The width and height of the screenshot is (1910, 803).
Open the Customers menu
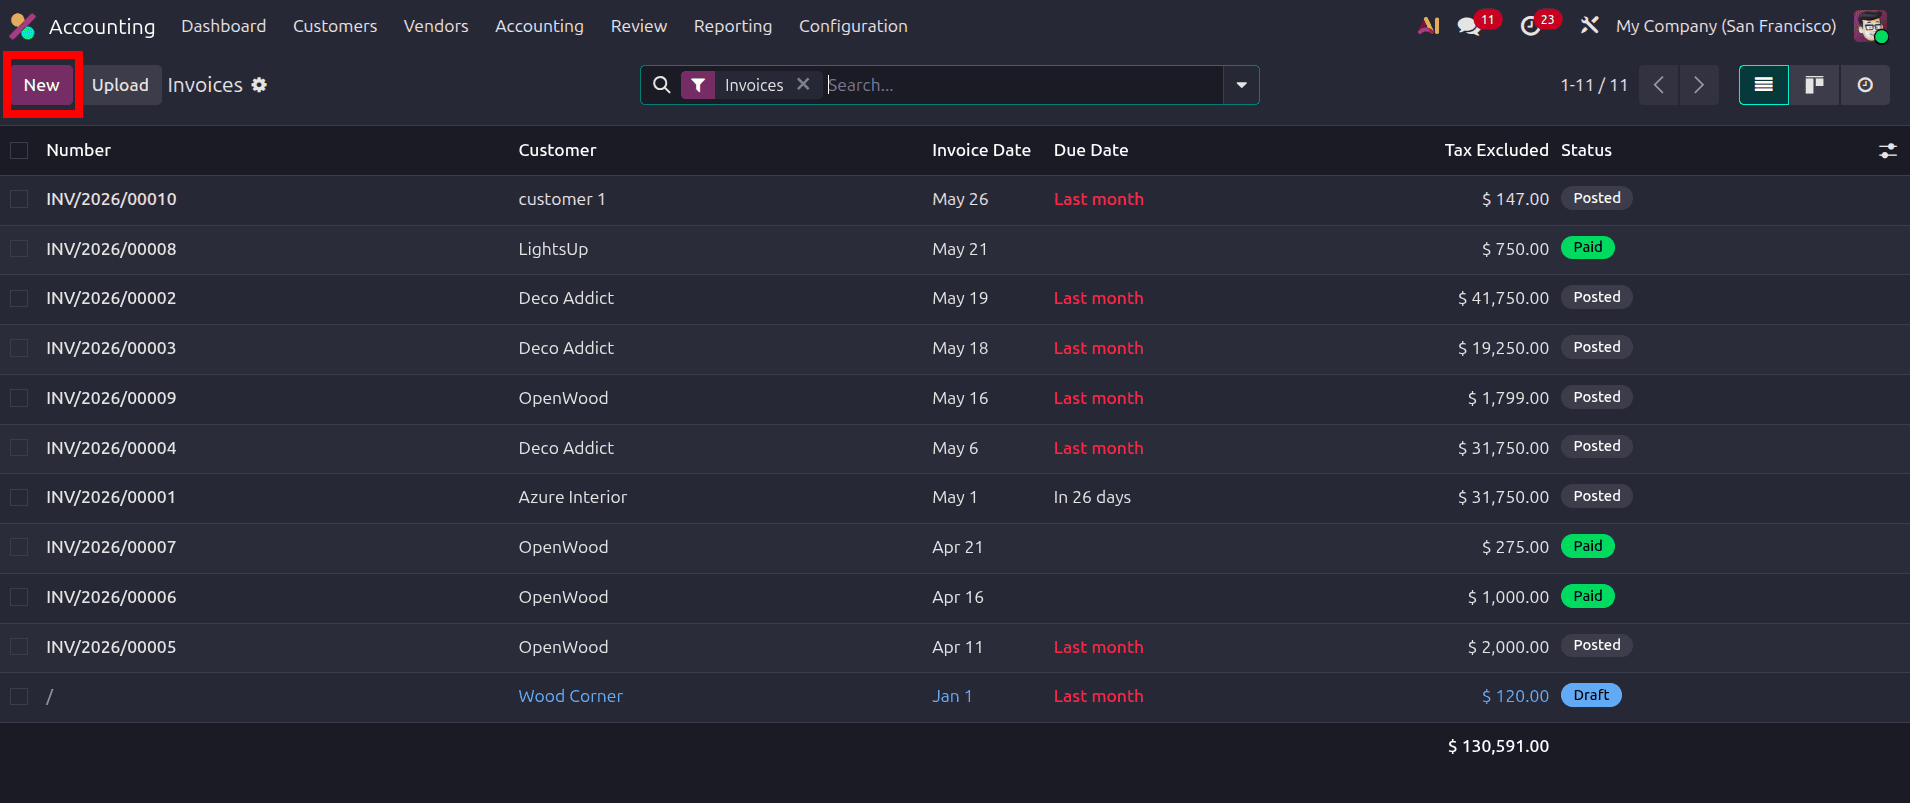click(335, 26)
